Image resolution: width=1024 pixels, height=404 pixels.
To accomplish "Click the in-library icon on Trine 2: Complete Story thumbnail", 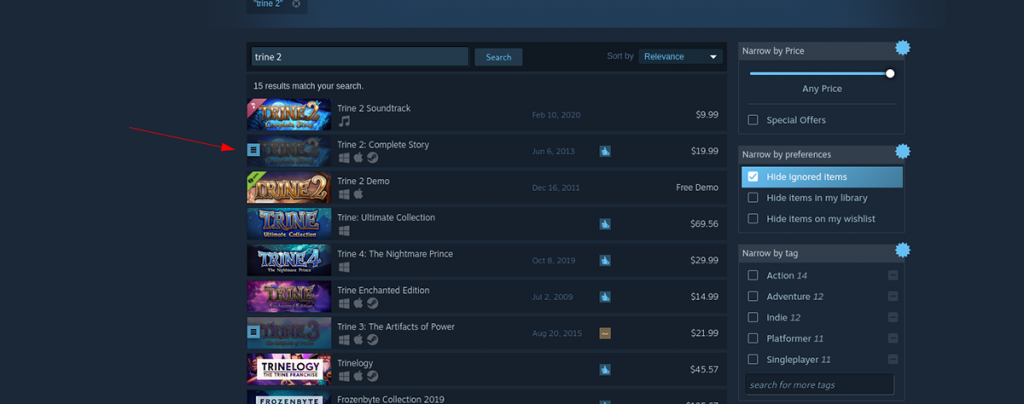I will point(253,150).
